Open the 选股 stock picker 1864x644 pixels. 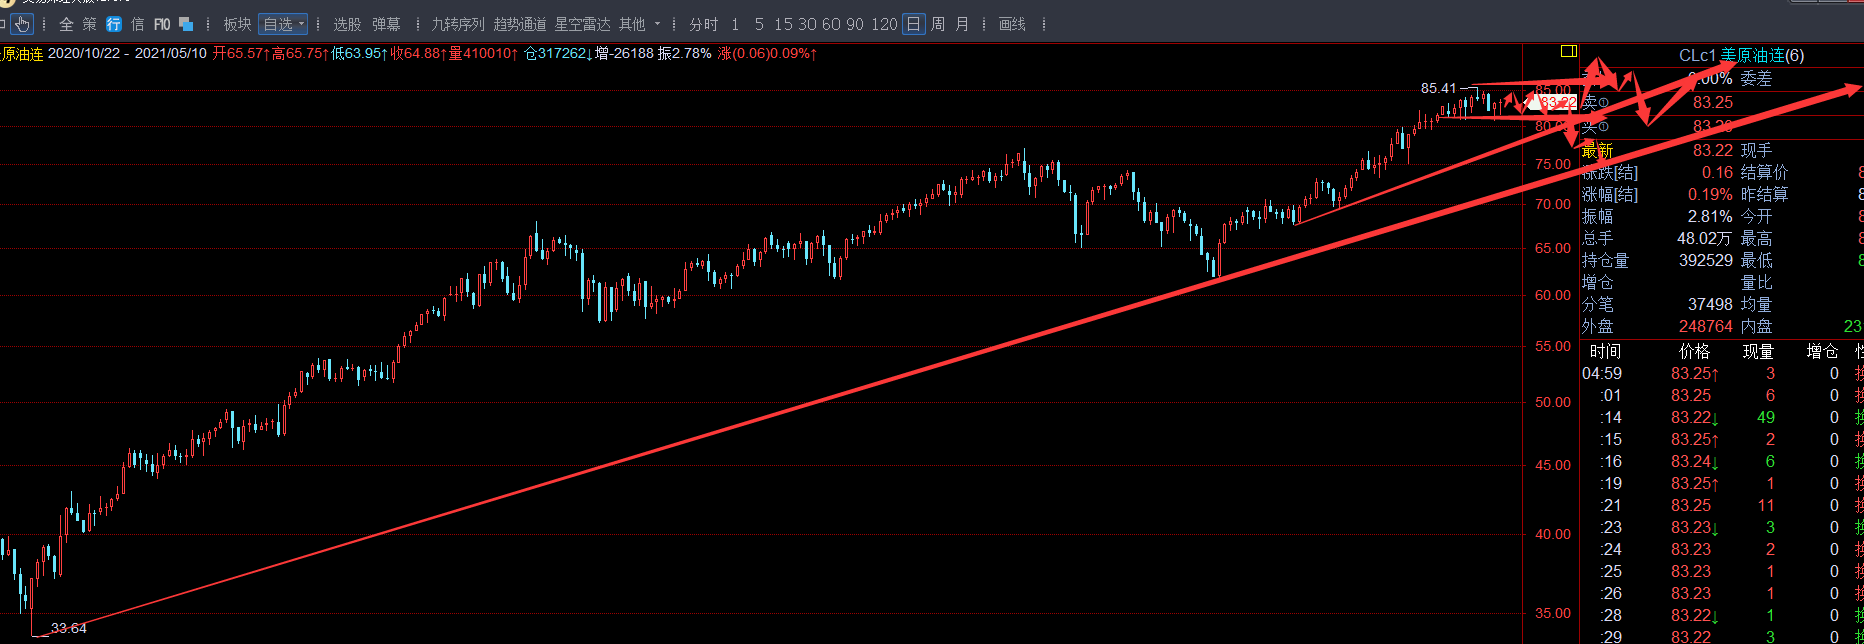click(347, 24)
